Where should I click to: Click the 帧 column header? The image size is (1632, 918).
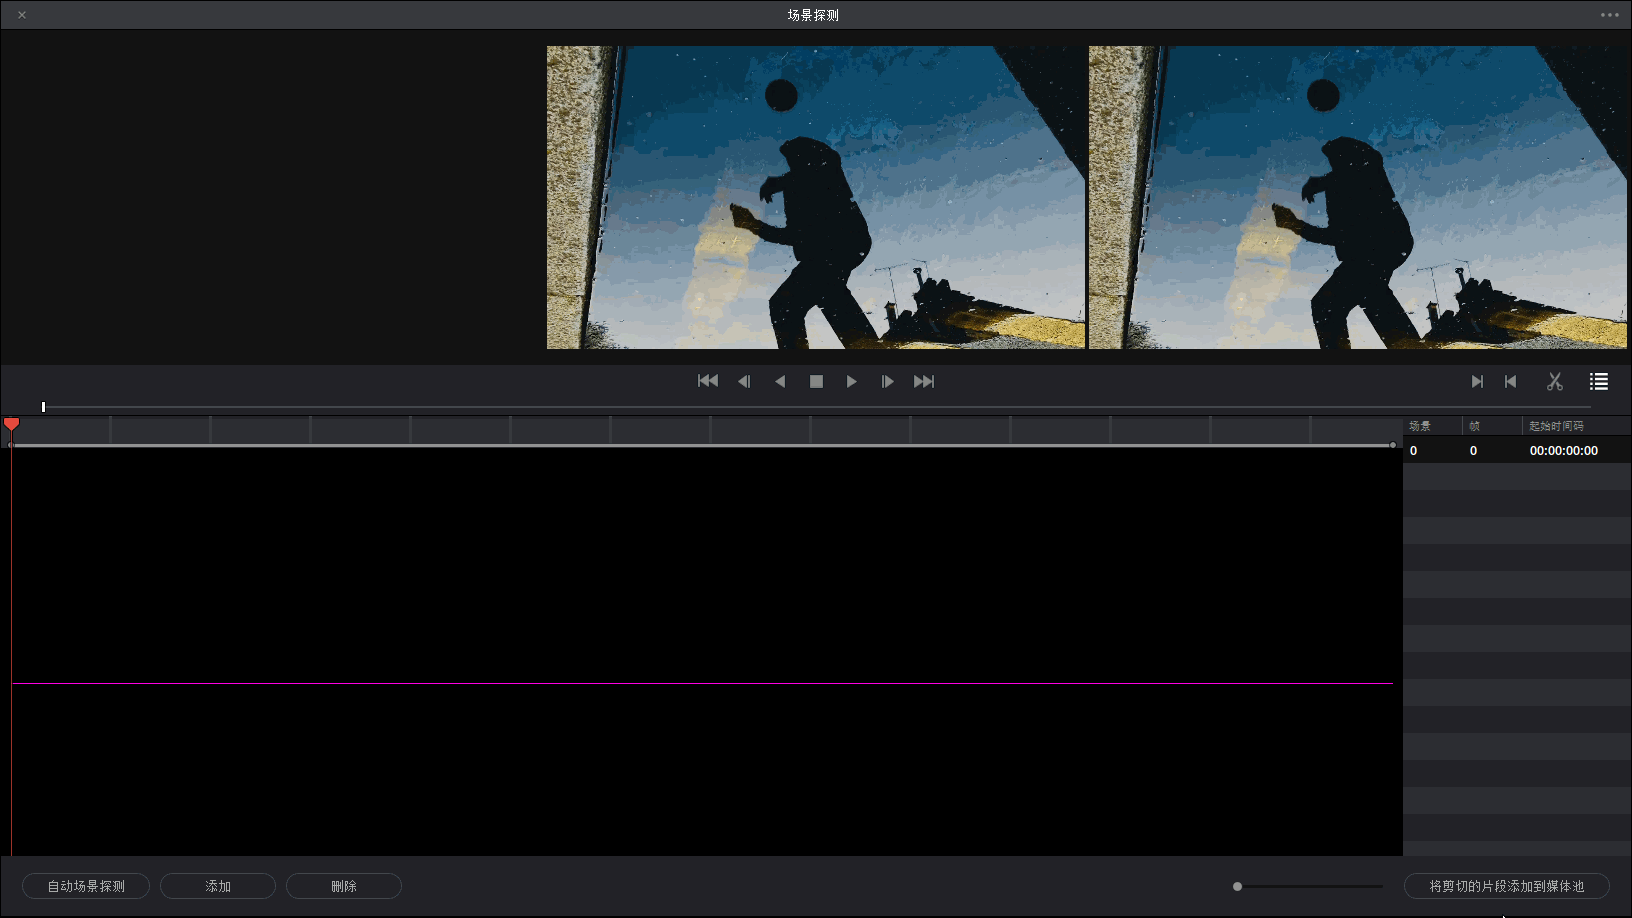[1474, 426]
